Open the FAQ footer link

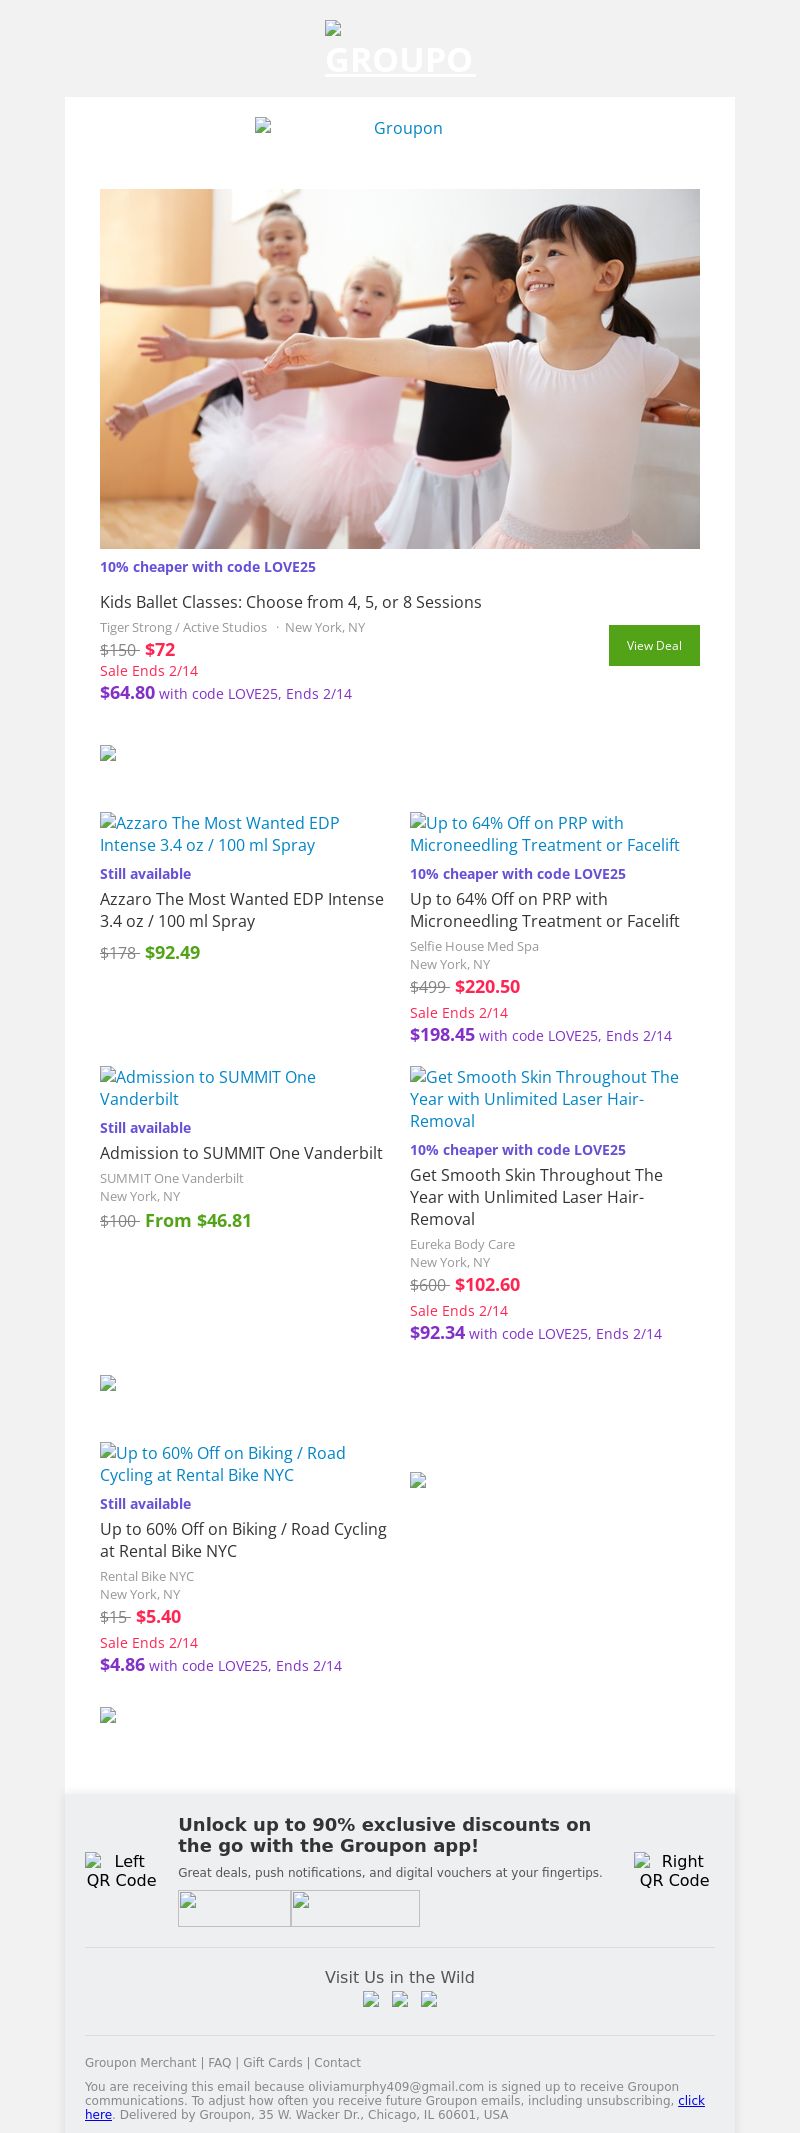[x=219, y=2062]
